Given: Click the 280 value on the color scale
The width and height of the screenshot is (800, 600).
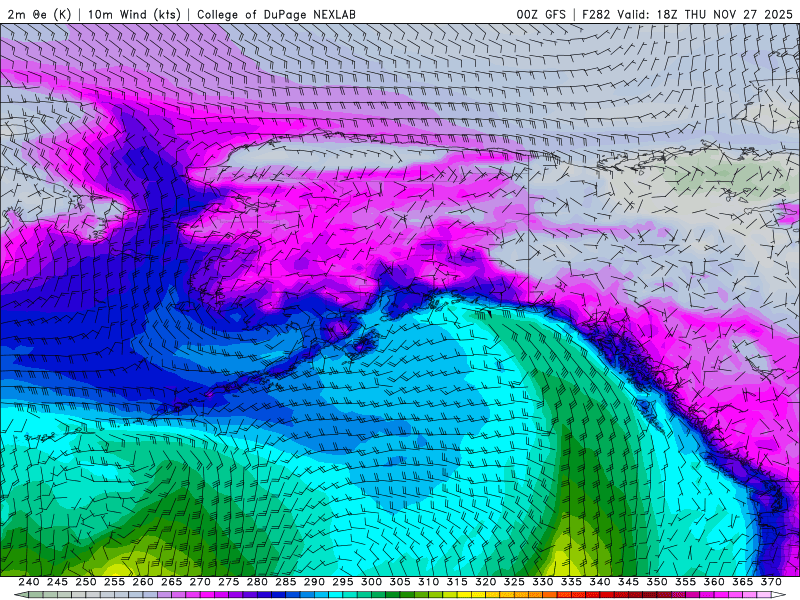Looking at the screenshot, I should point(257,582).
